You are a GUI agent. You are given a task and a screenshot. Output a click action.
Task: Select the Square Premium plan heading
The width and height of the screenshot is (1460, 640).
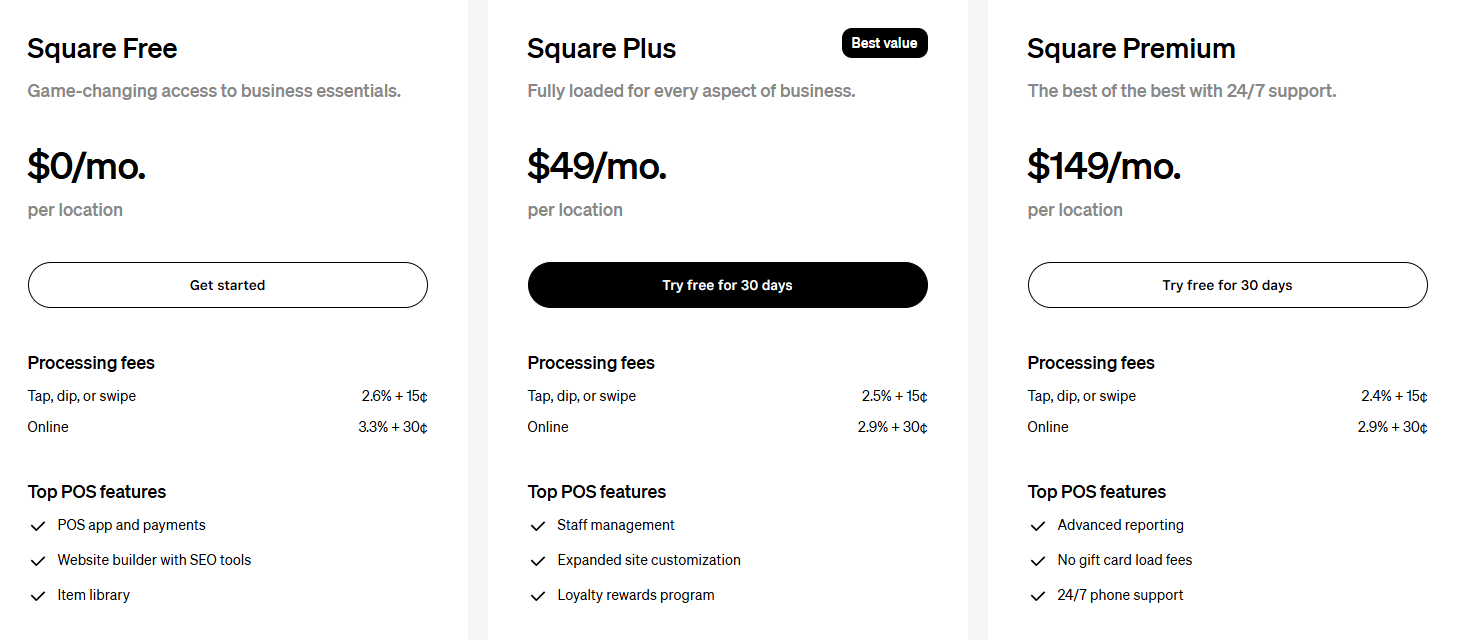click(1131, 48)
